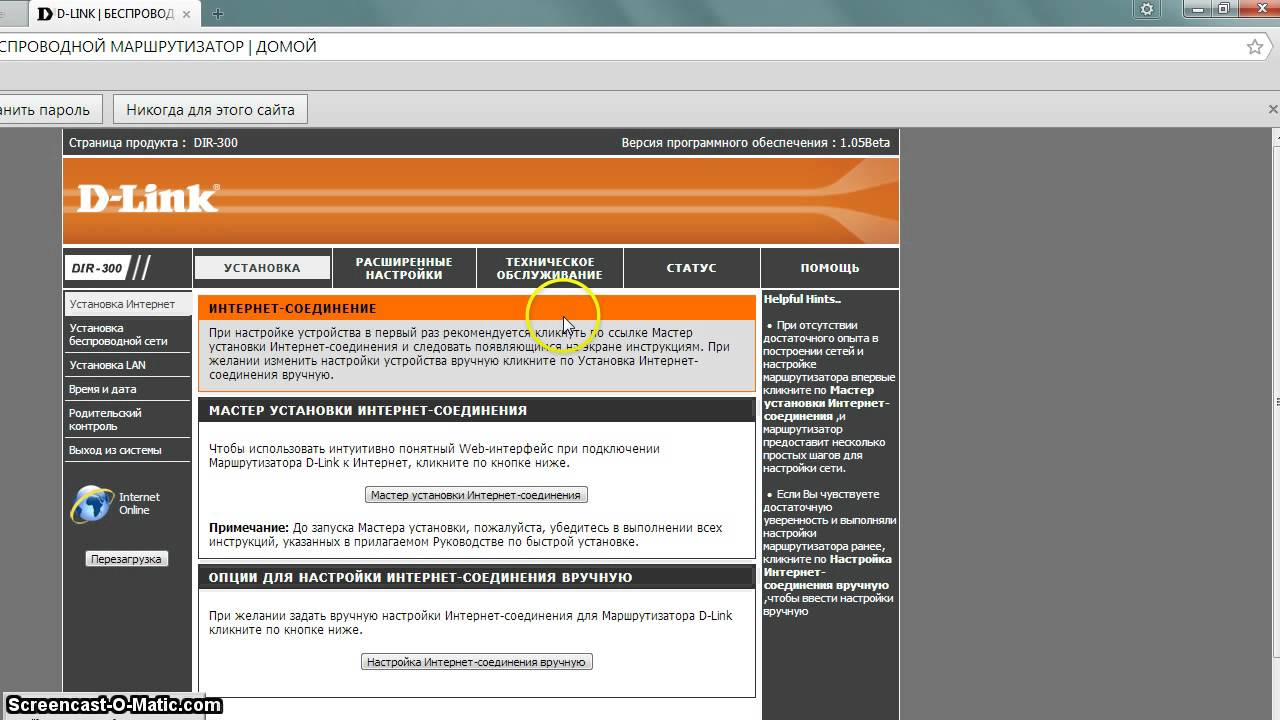Image resolution: width=1280 pixels, height=720 pixels.
Task: Open a new browser tab with plus
Action: tap(217, 13)
